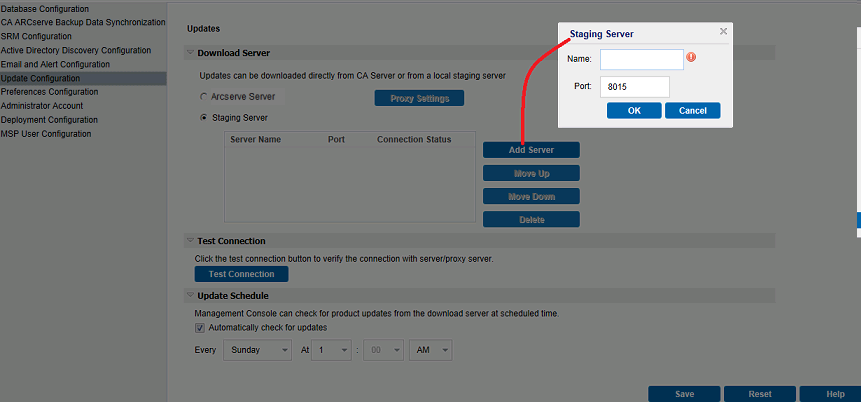Open Database Configuration

click(x=44, y=9)
